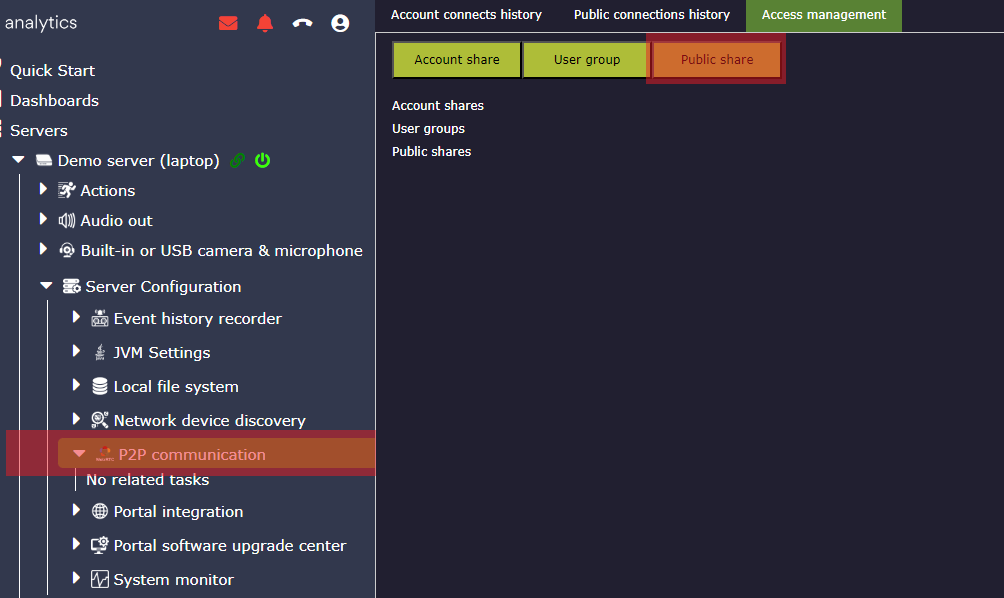Select the Actions tree item label
This screenshot has height=598, width=1004.
tap(108, 190)
